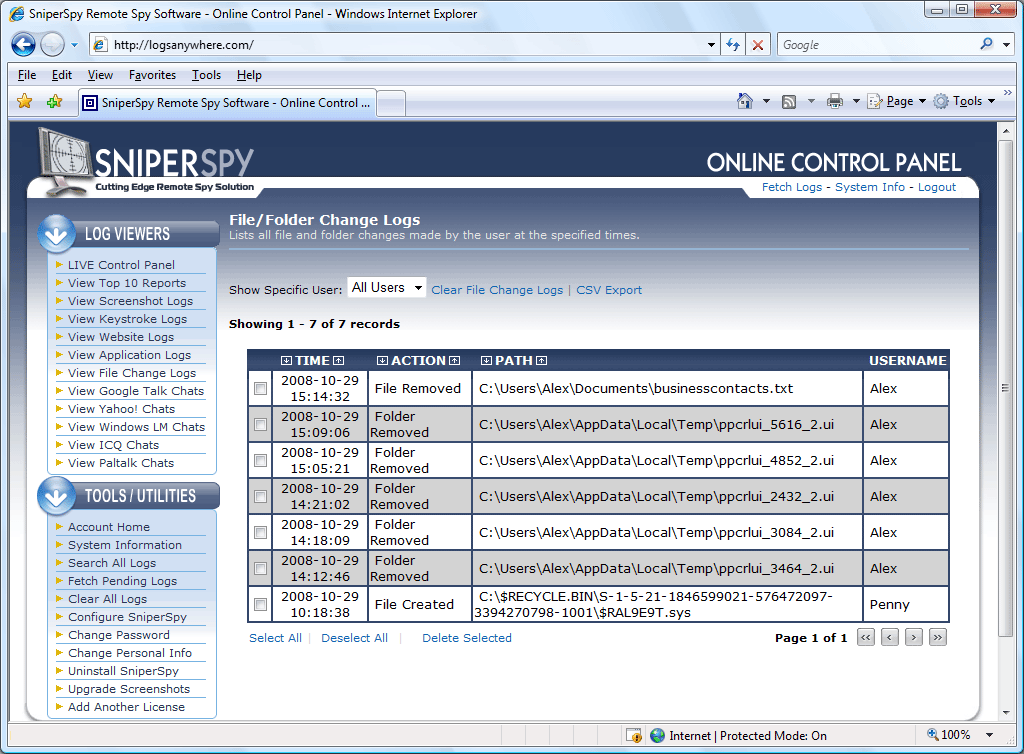1024x754 pixels.
Task: Sort ACTION column ascending arrow icon
Action: (x=455, y=360)
